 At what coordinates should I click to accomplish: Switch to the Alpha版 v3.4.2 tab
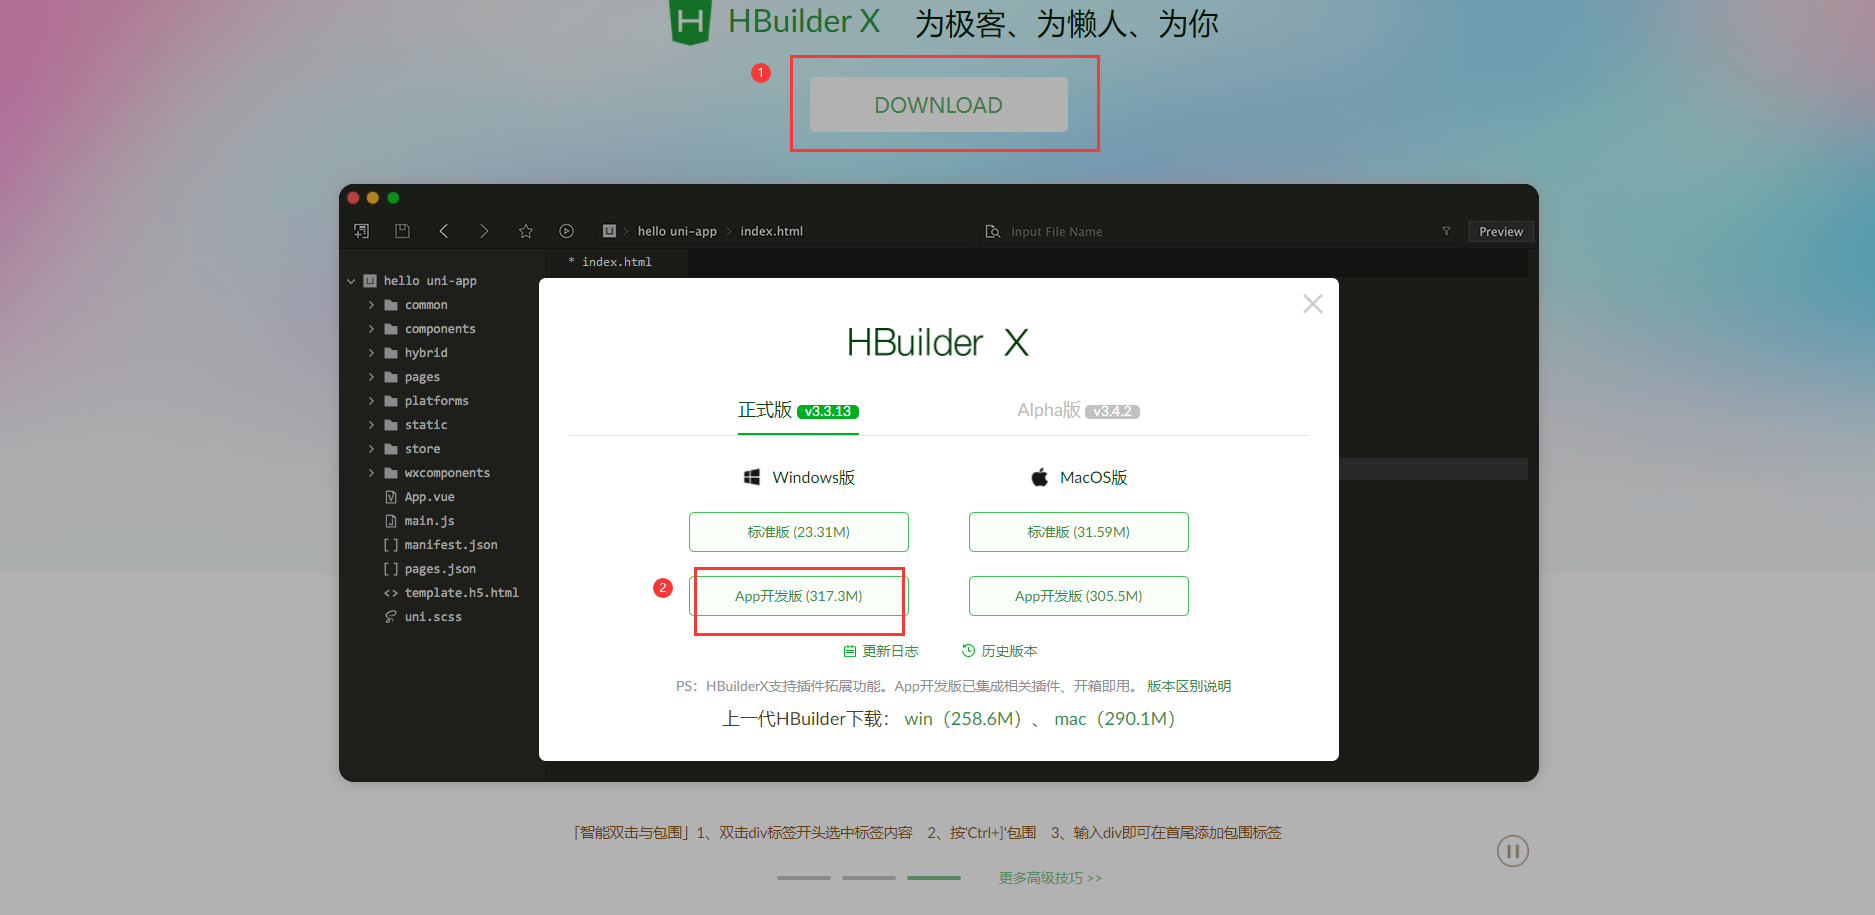click(1078, 411)
